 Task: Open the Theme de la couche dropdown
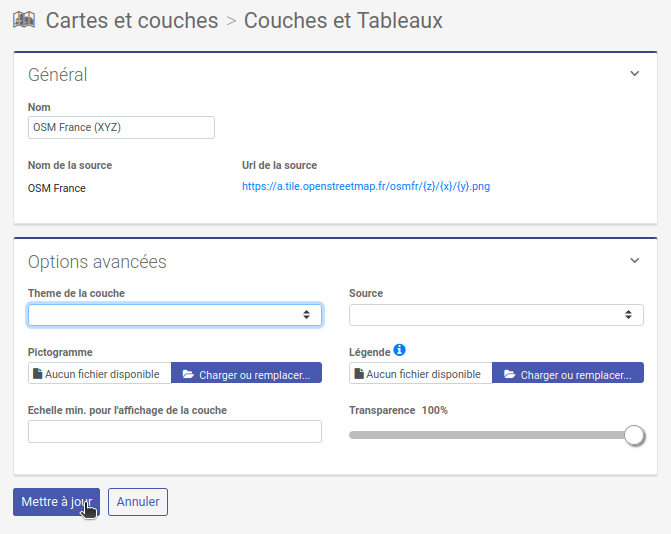(175, 315)
